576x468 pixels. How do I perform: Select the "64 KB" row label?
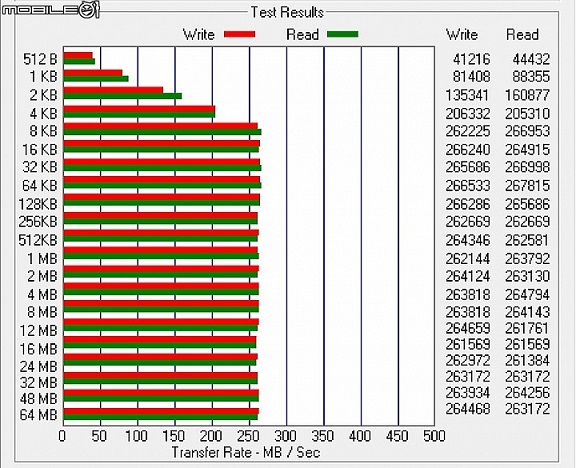40,186
